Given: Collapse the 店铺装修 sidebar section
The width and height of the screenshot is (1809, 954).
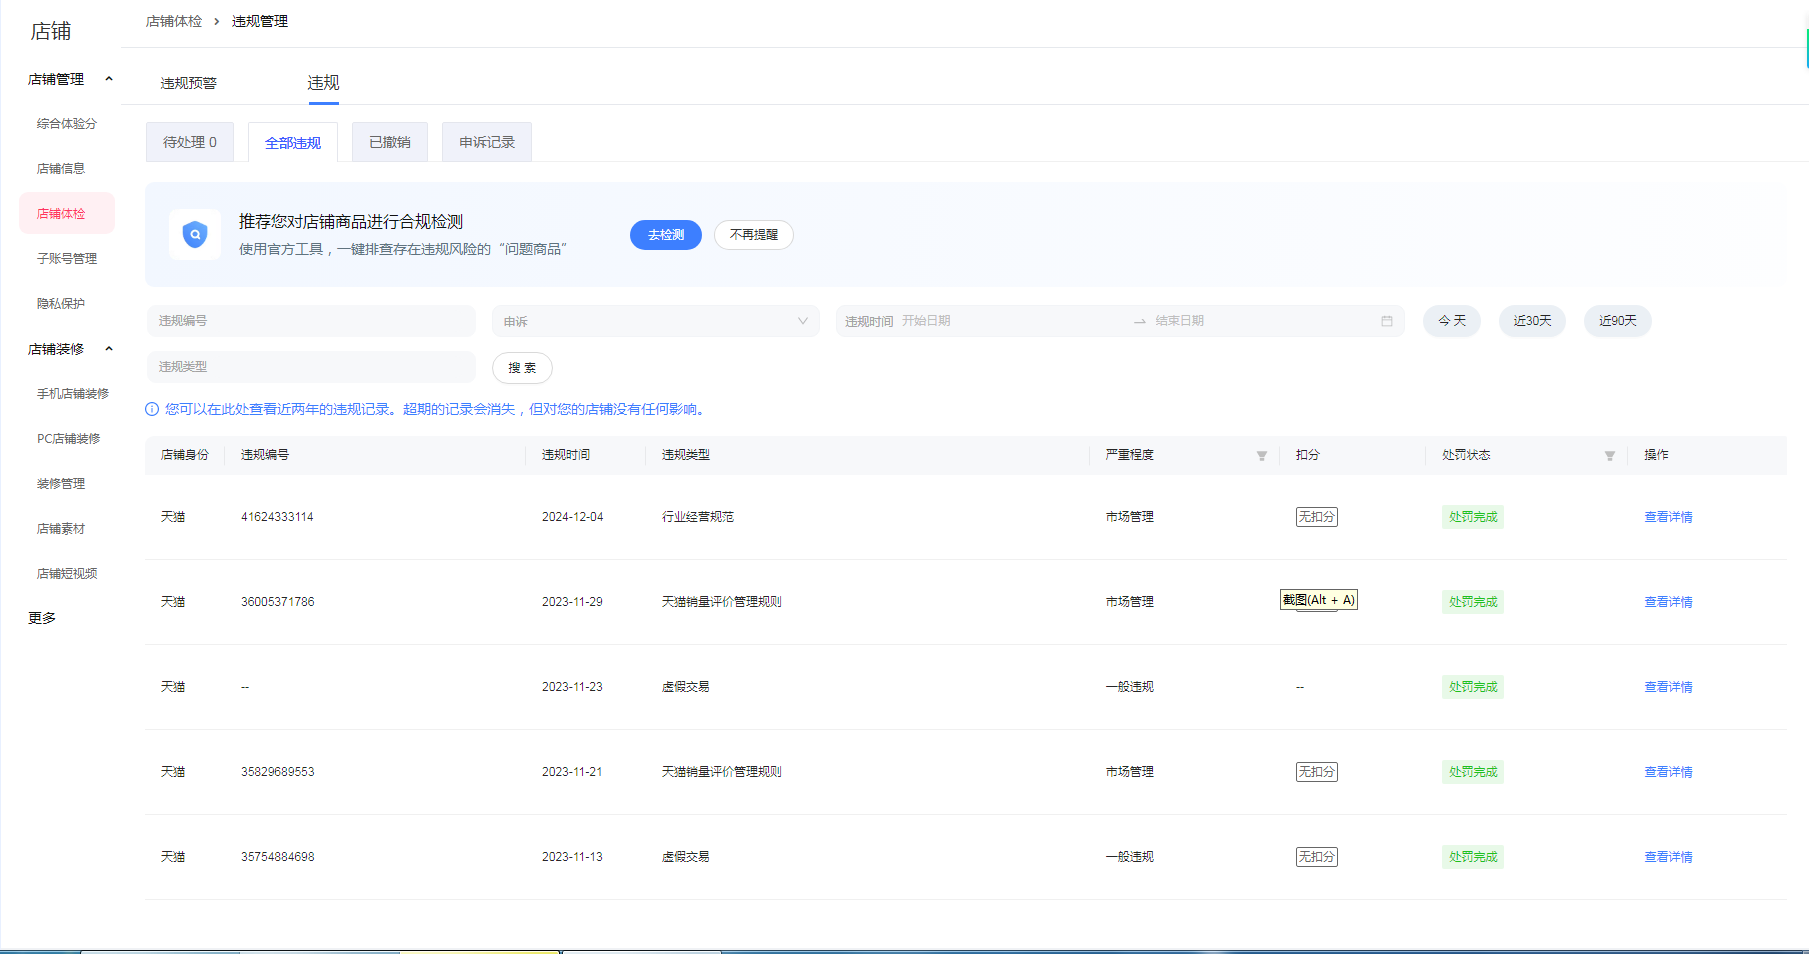Looking at the screenshot, I should 109,348.
